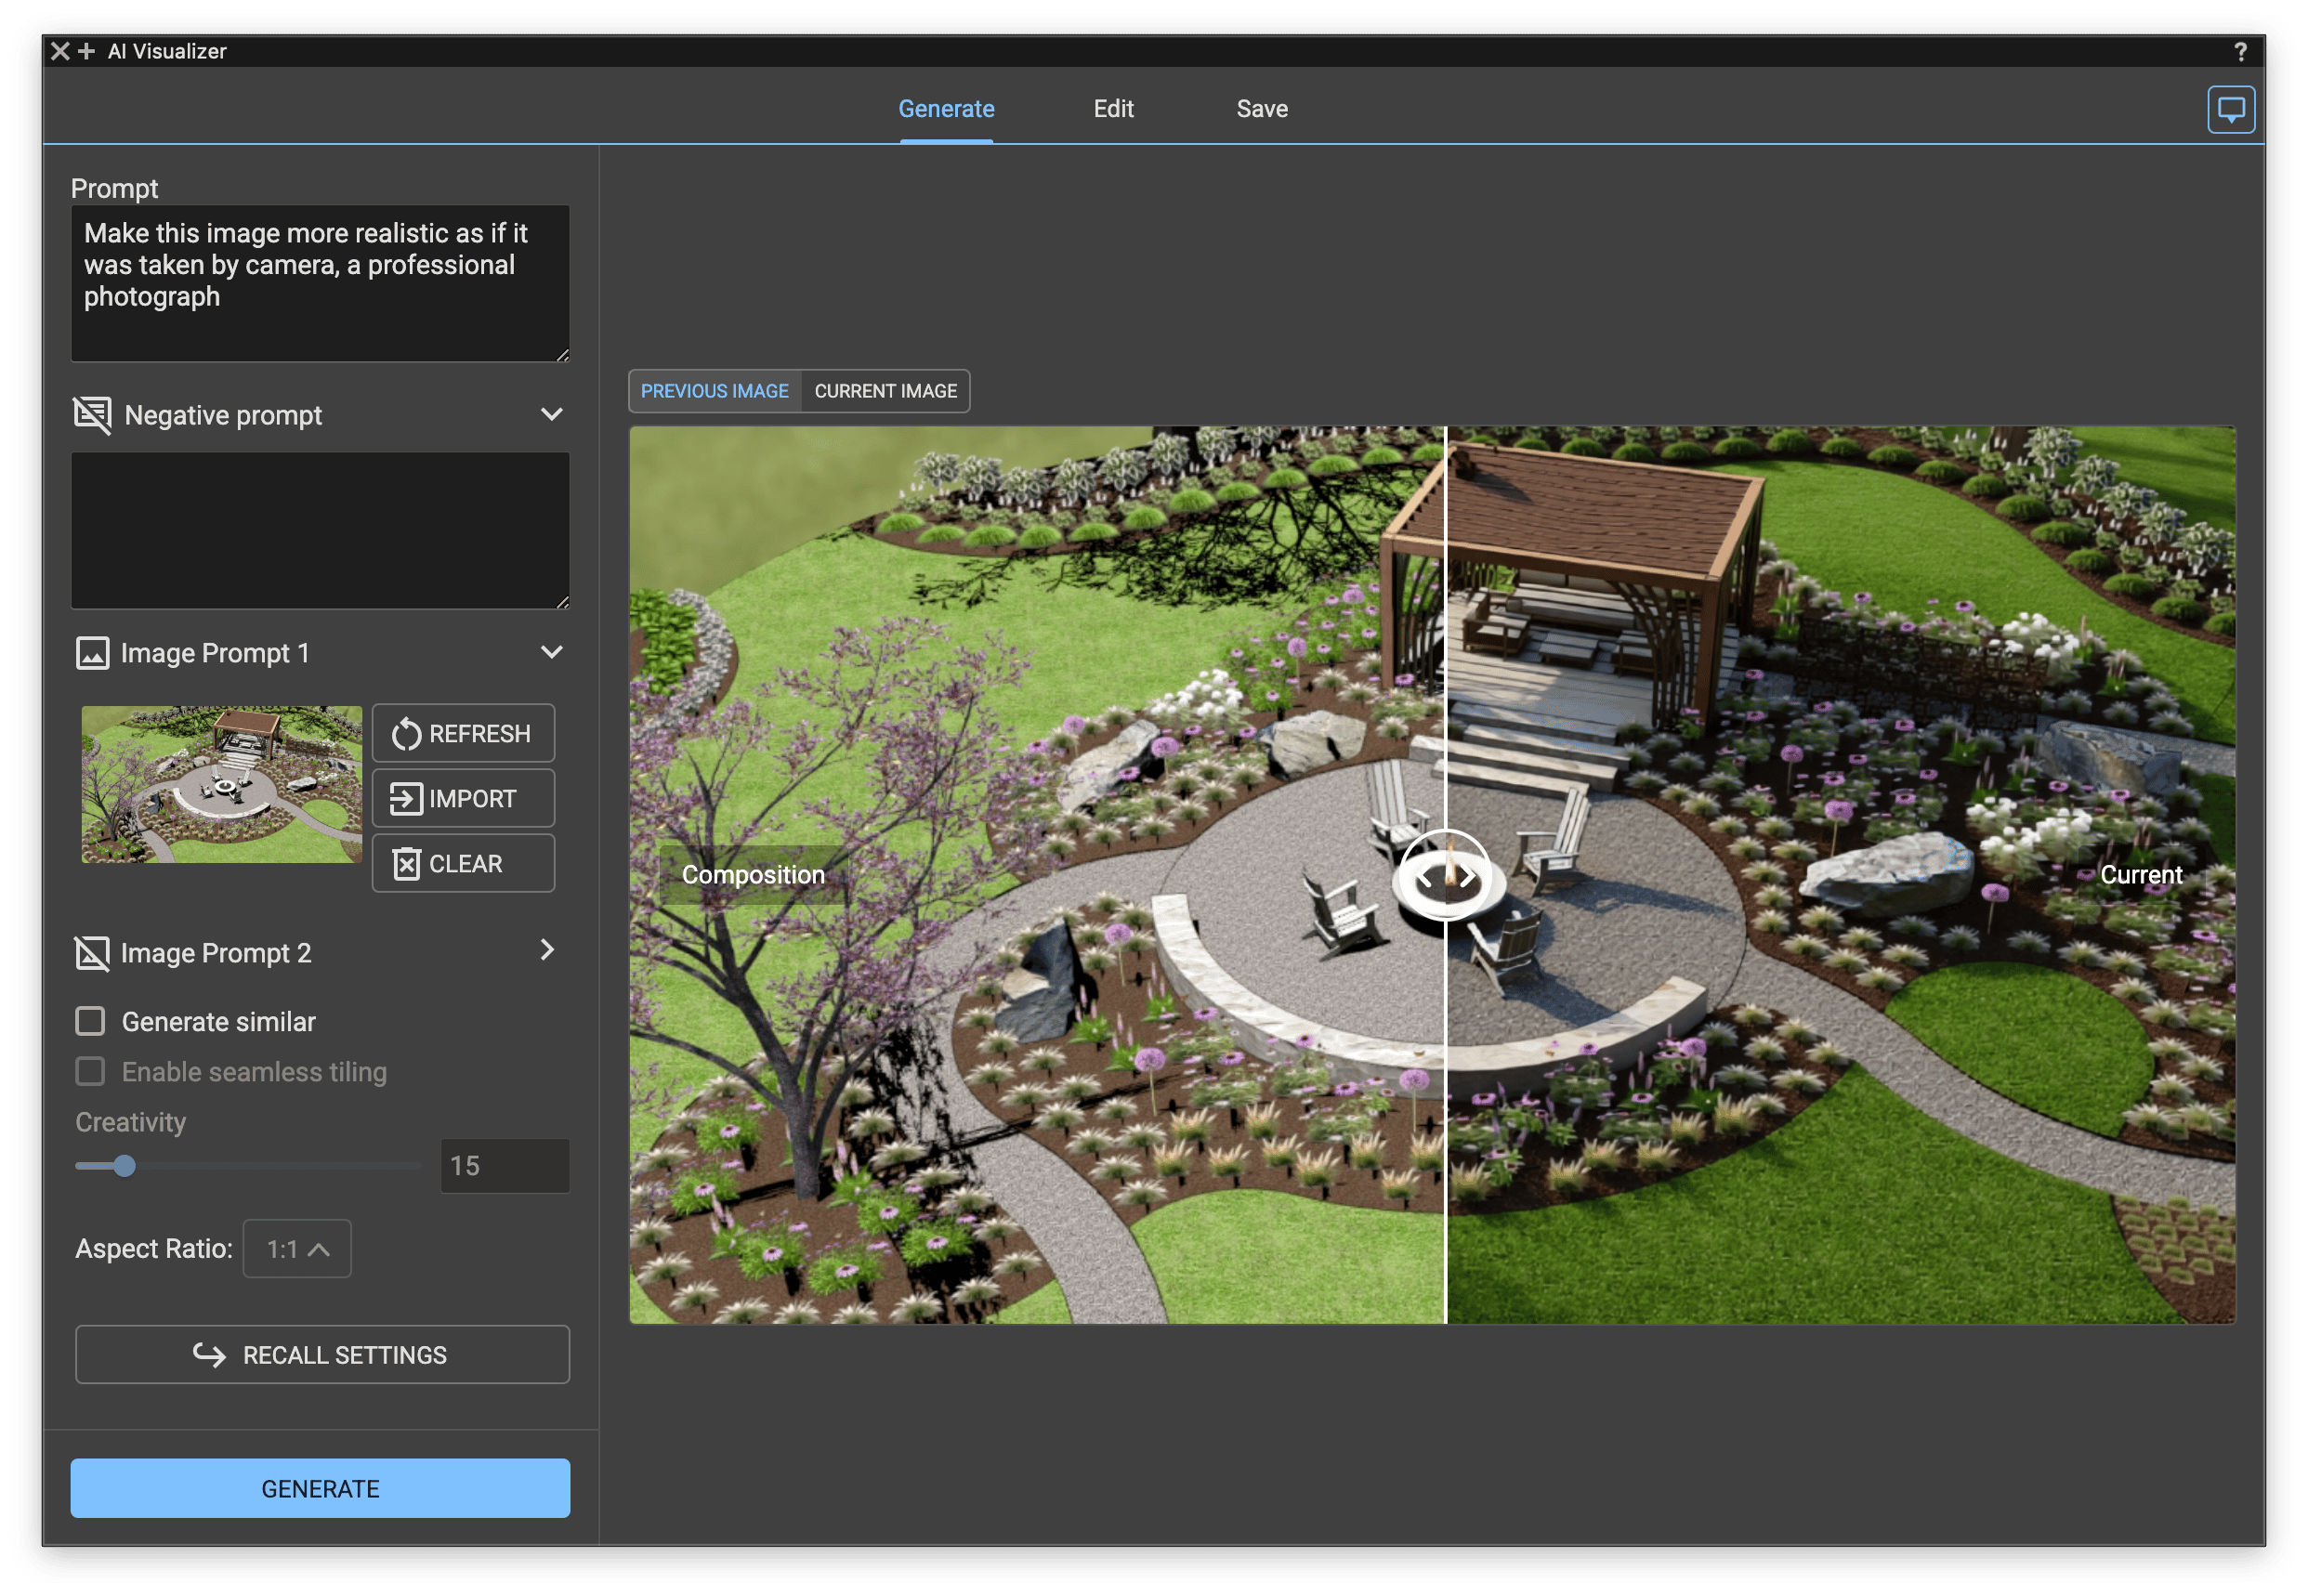
Task: Click the Image Prompt 2 disabled icon
Action: [x=92, y=952]
